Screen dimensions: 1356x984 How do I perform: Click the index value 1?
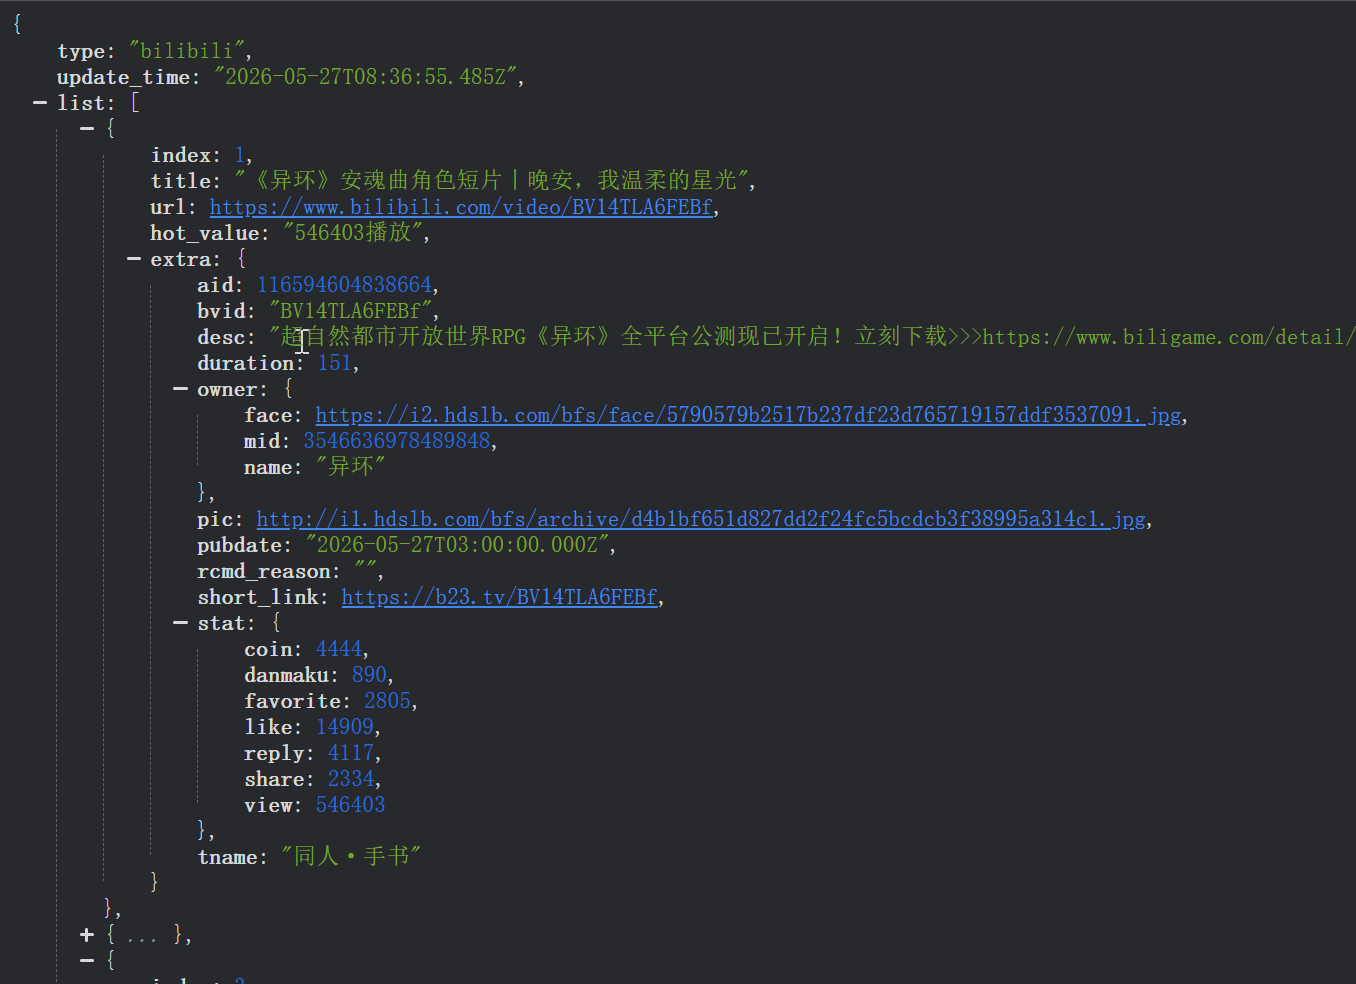(240, 155)
